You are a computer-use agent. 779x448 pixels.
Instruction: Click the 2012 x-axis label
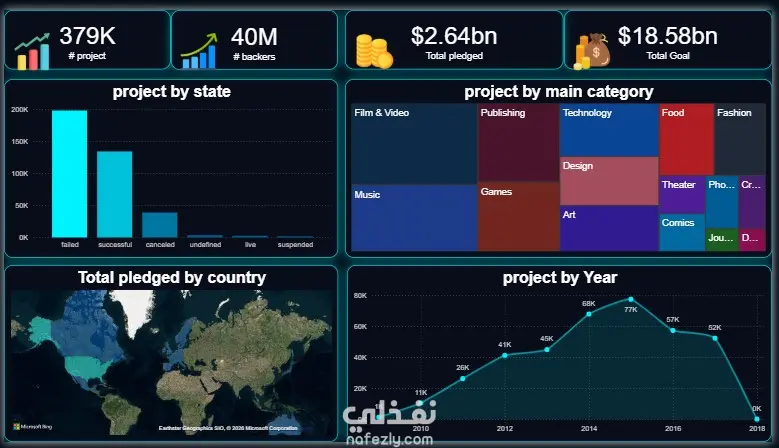pyautogui.click(x=505, y=428)
